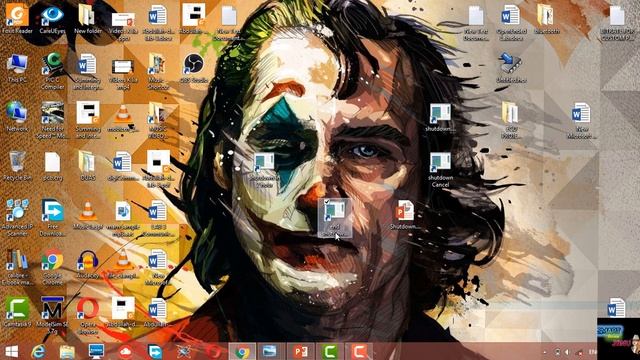The height and width of the screenshot is (360, 640).
Task: Show hidden system tray icons
Action: pyautogui.click(x=545, y=352)
